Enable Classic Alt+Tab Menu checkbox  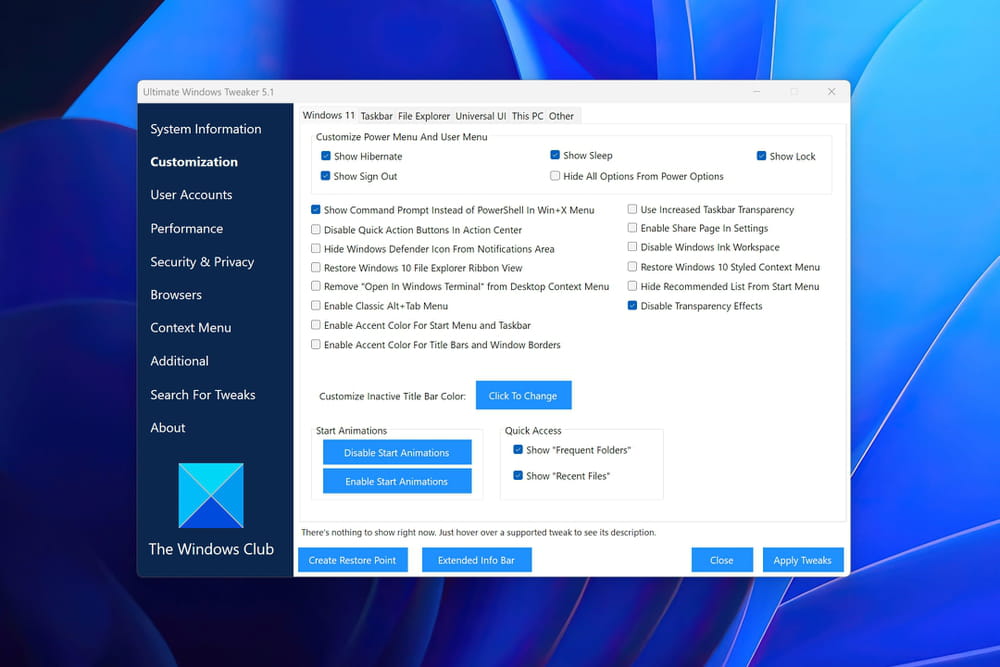pos(316,306)
